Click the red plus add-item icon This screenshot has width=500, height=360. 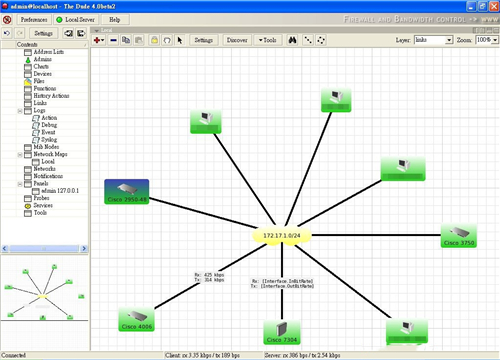(99, 40)
